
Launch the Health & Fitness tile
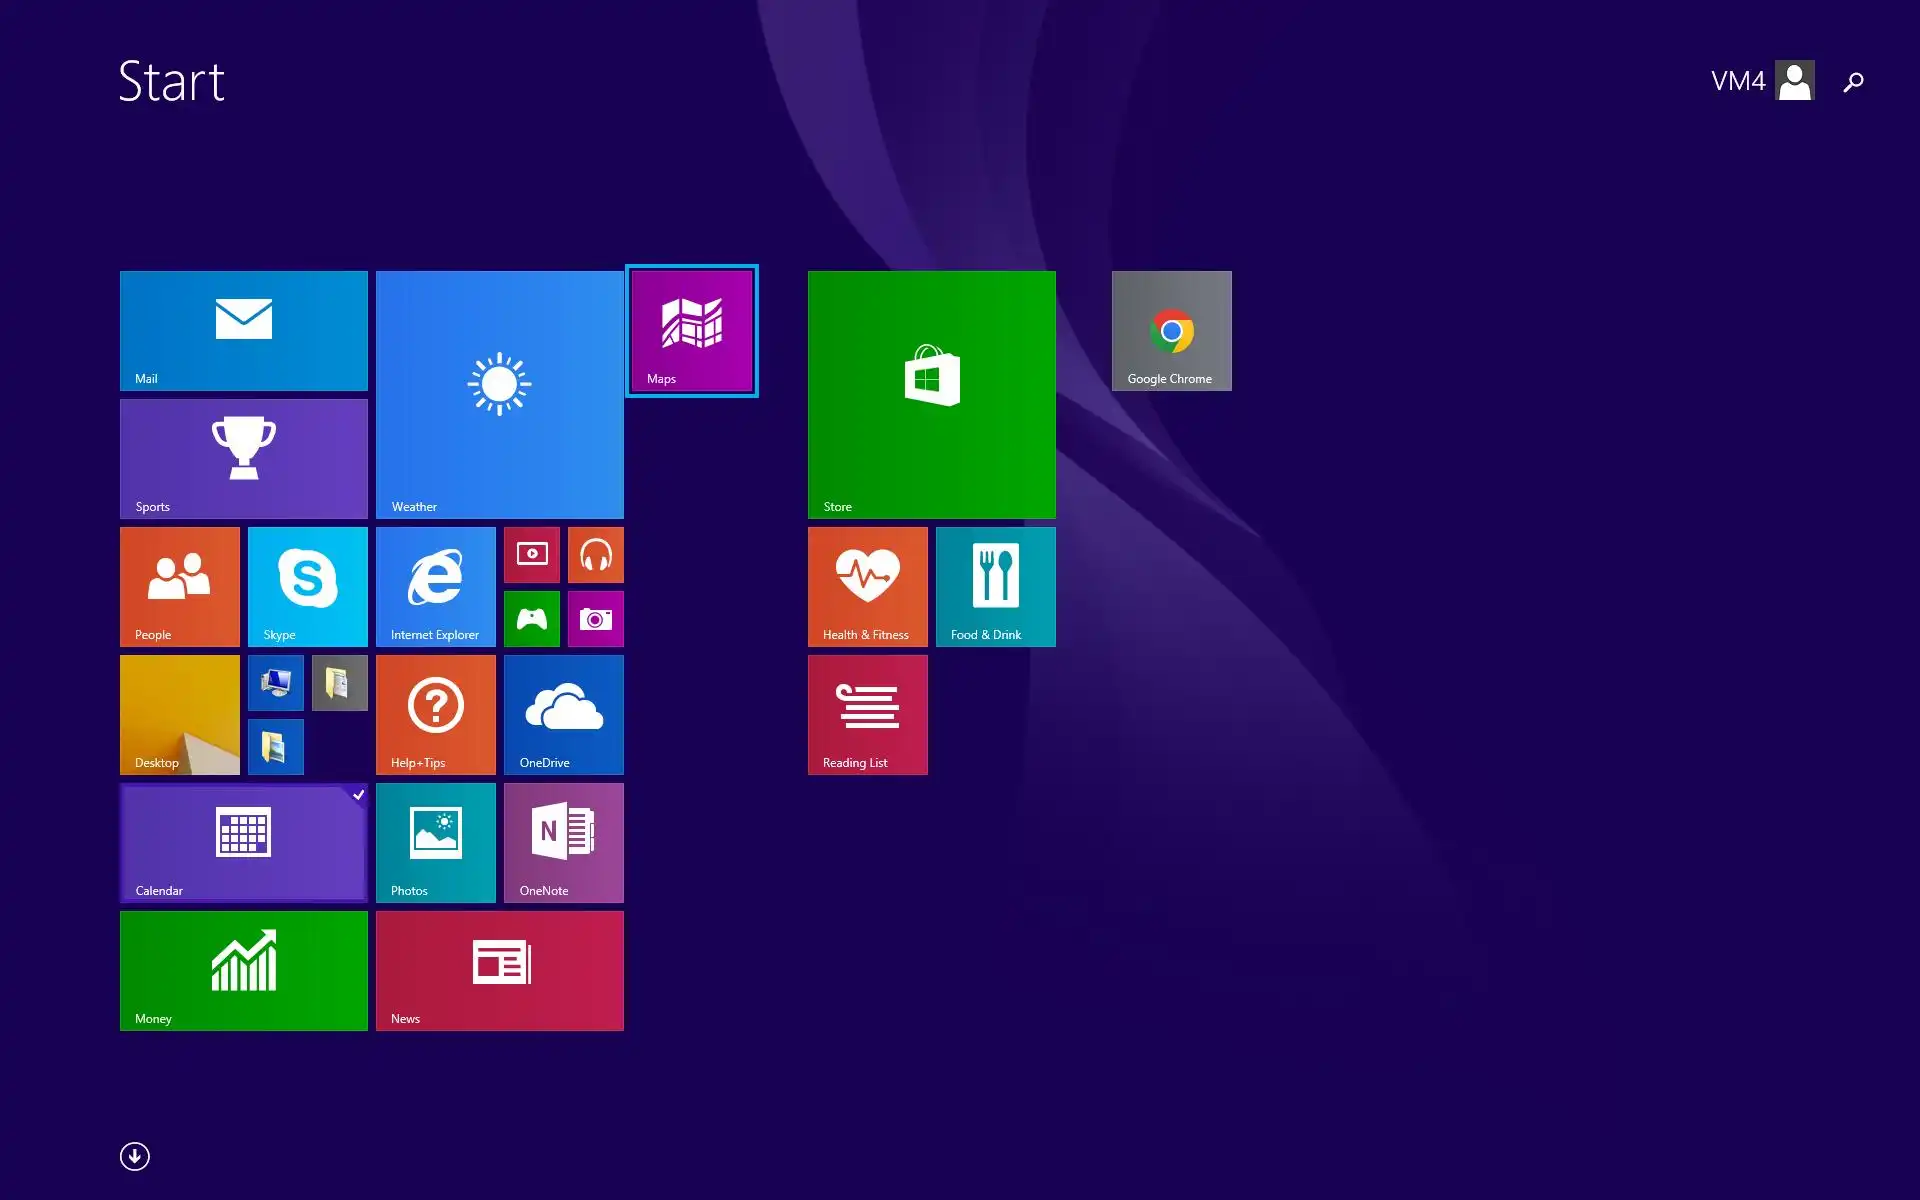point(867,586)
